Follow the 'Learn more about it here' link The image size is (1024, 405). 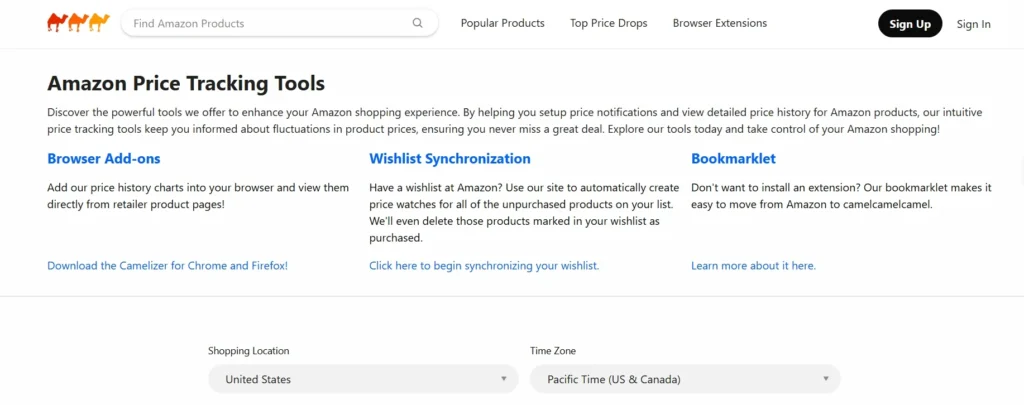pos(753,266)
